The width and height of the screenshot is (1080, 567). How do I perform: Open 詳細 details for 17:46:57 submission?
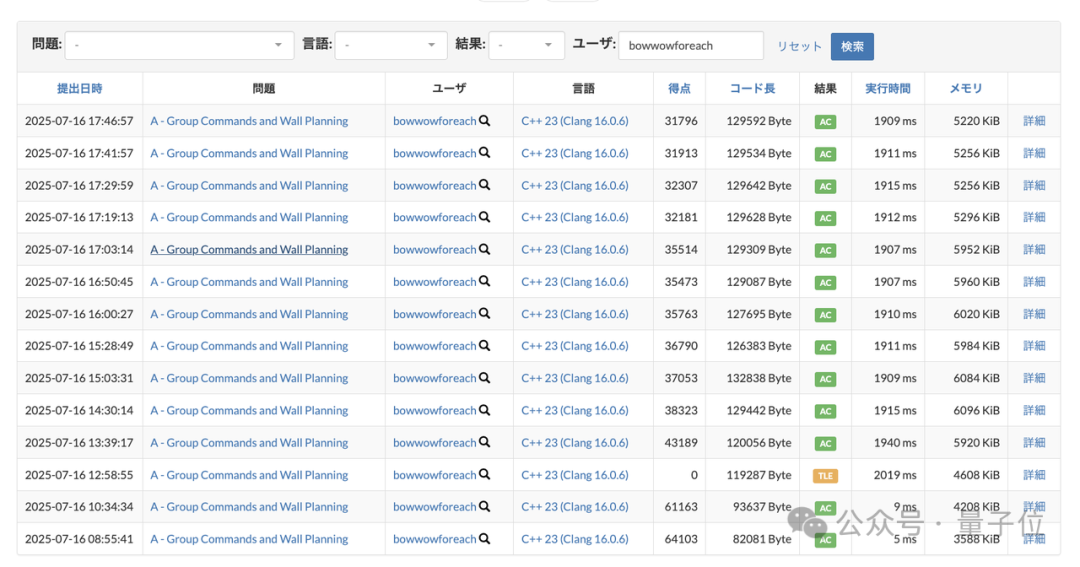(x=1034, y=121)
